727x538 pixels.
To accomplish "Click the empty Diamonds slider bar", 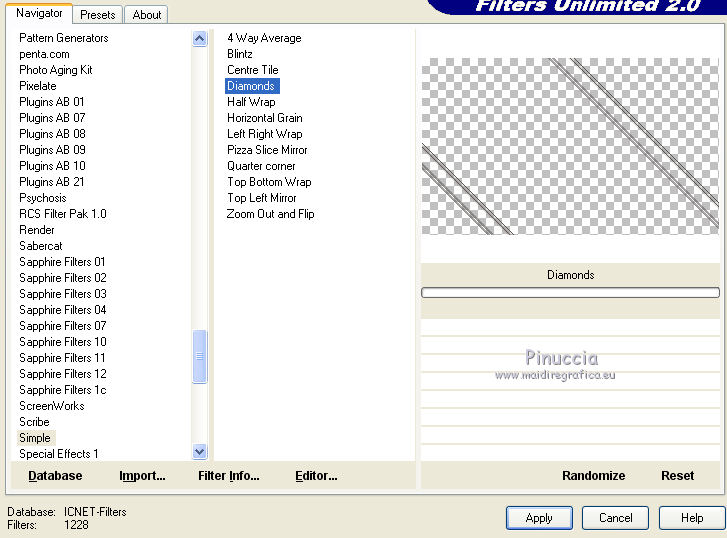I will (x=570, y=292).
